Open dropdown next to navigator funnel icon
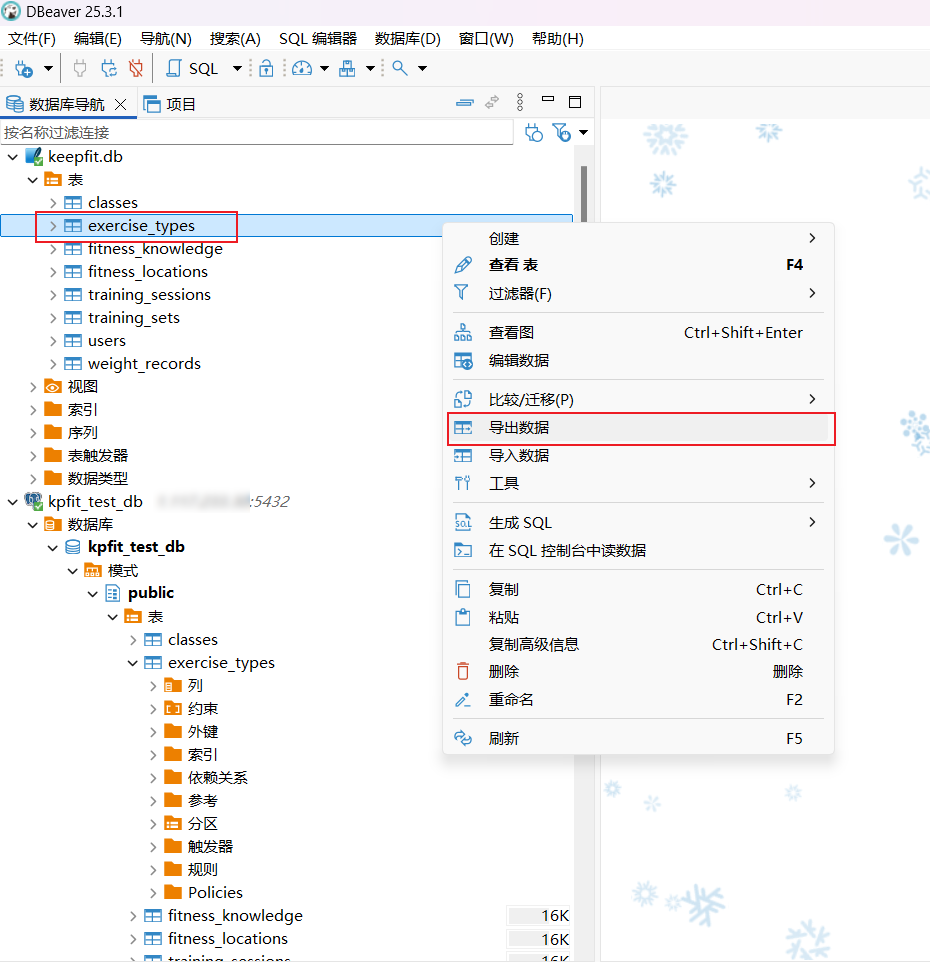Viewport: 930px width, 962px height. [583, 133]
